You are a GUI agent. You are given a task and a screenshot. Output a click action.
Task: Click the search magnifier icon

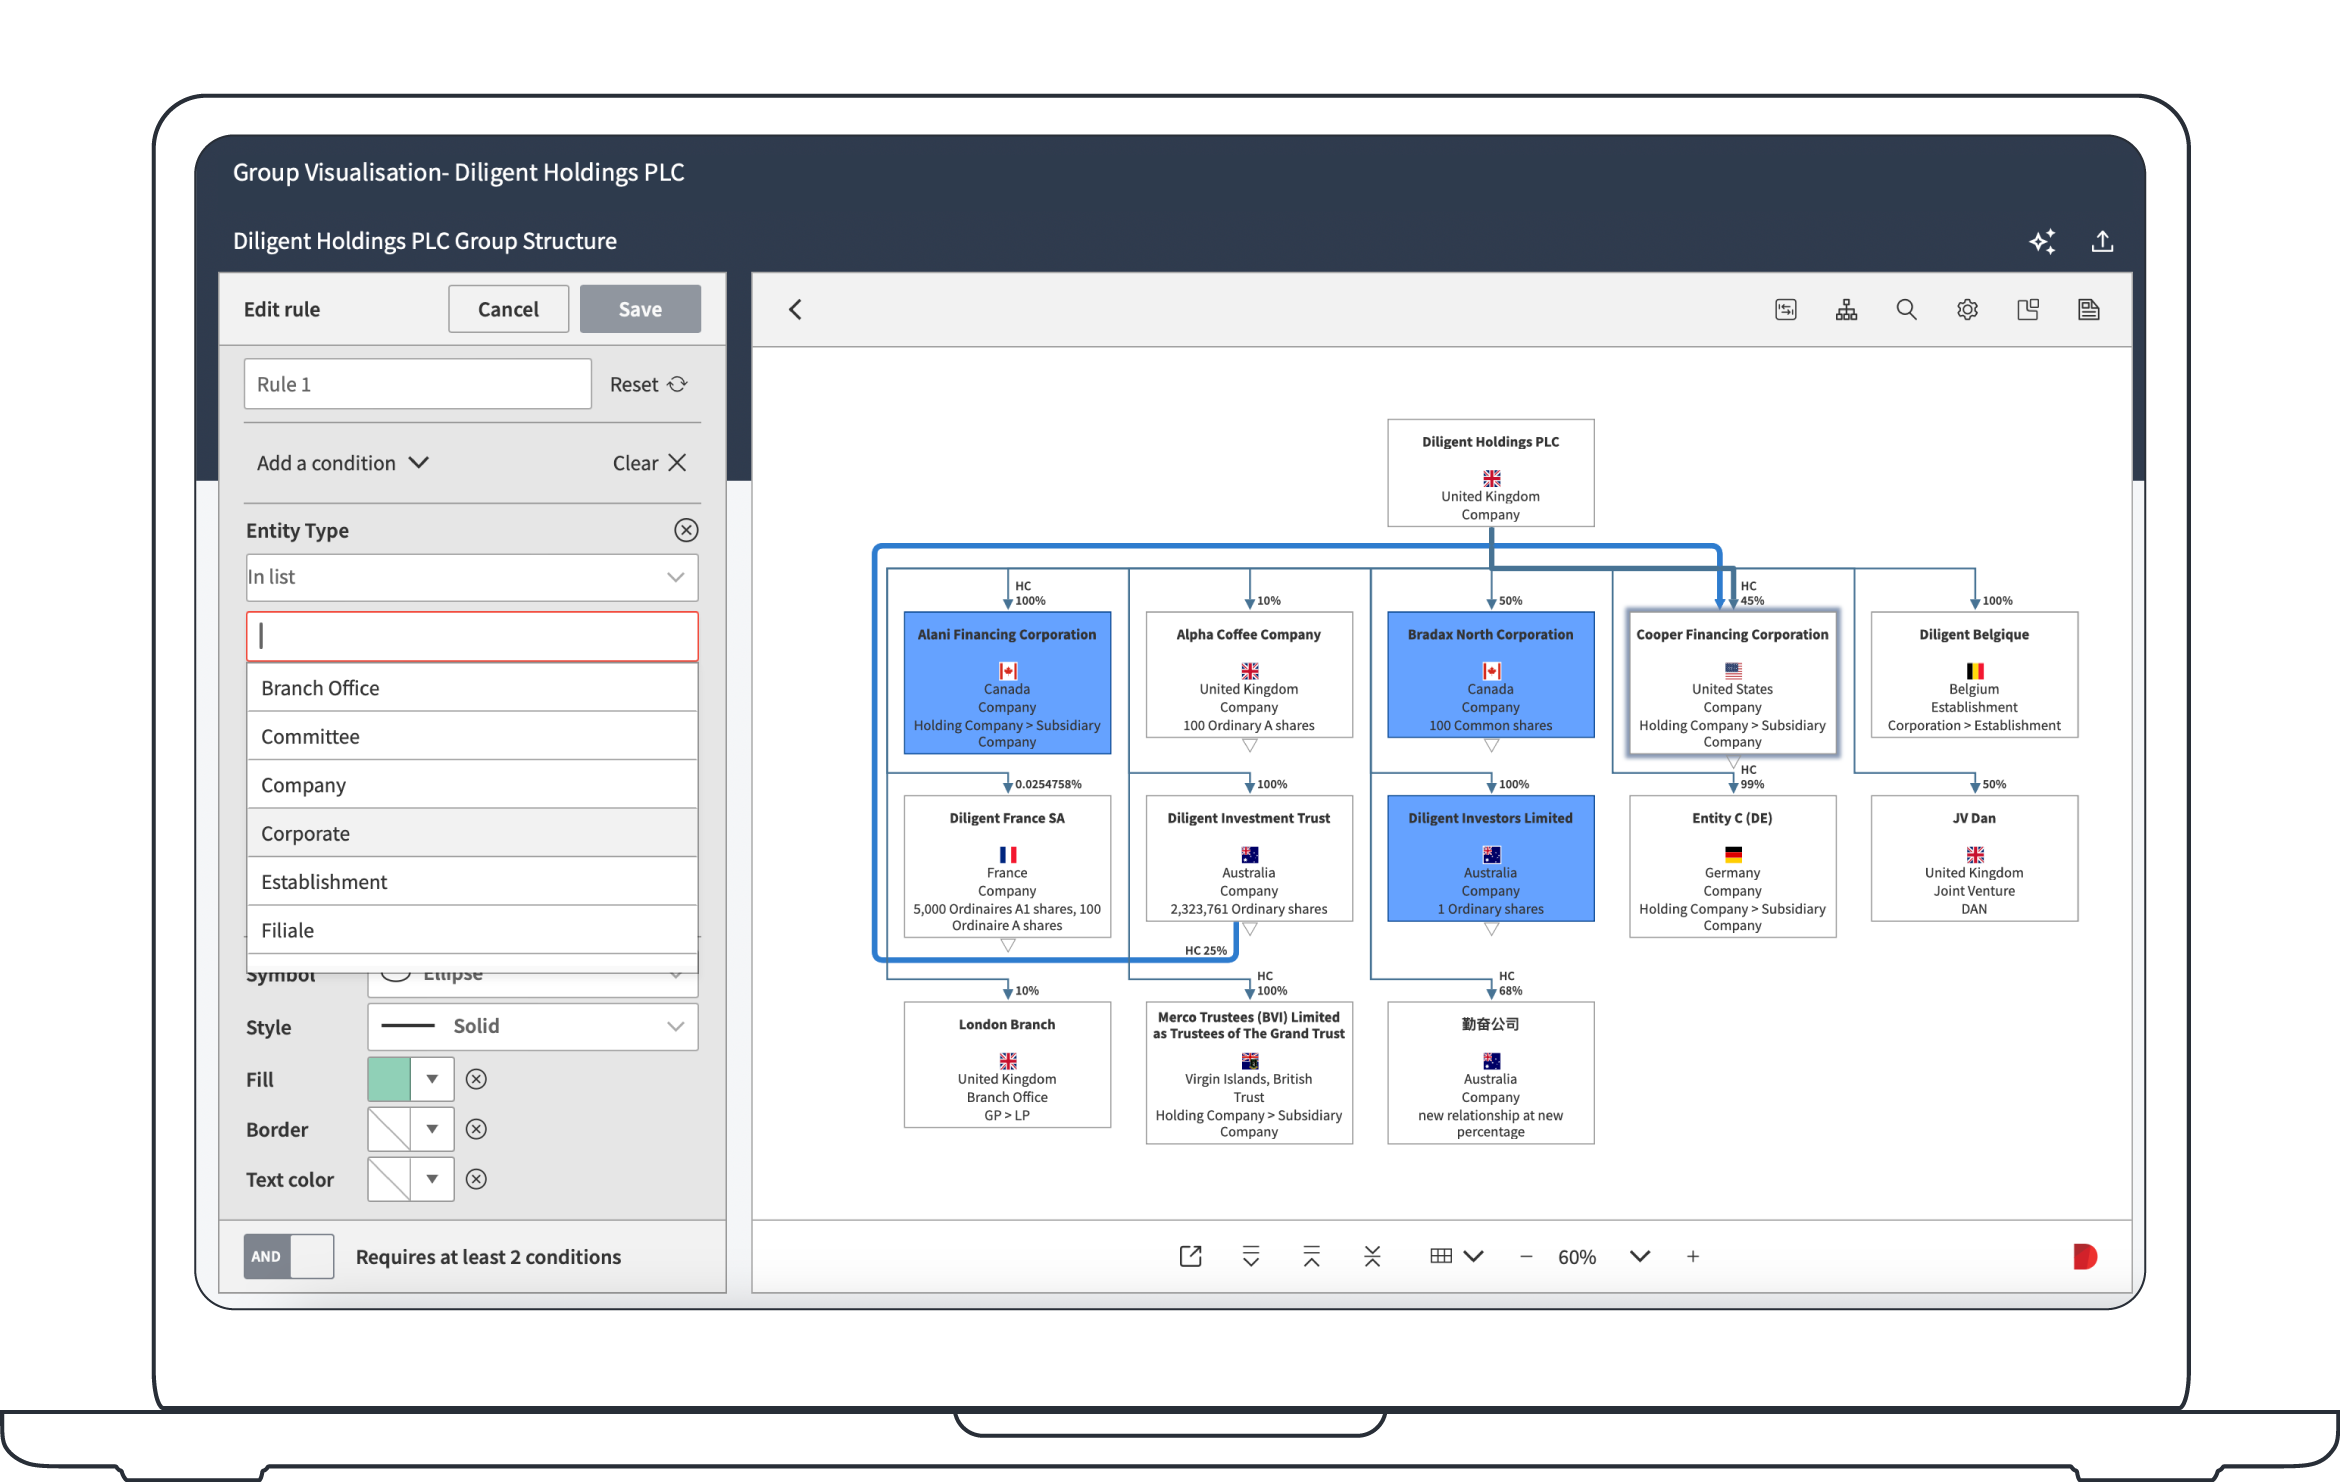[x=1906, y=310]
